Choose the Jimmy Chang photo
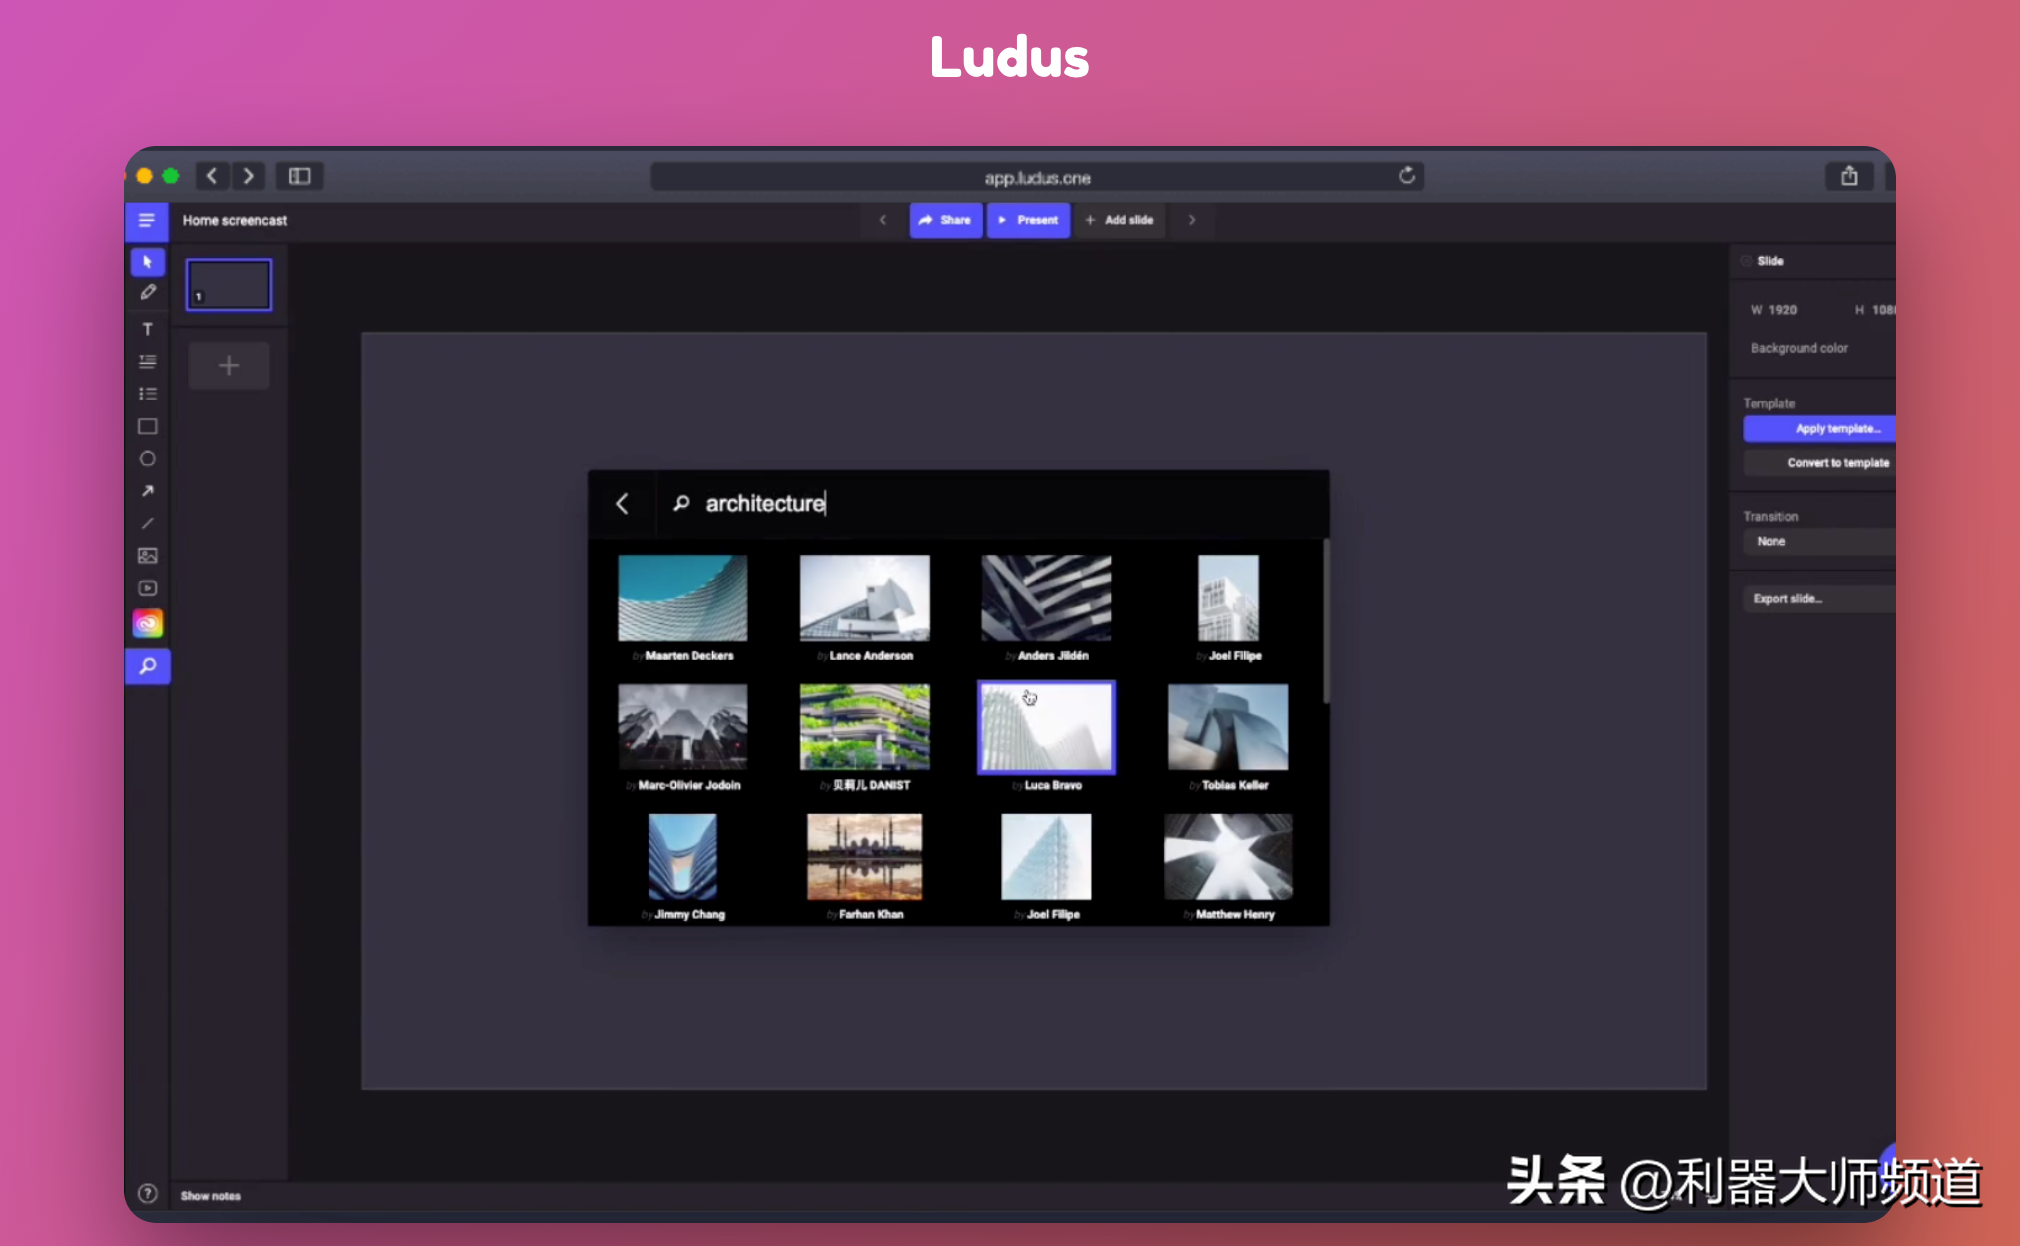Screen dimensions: 2020x1246 [683, 857]
